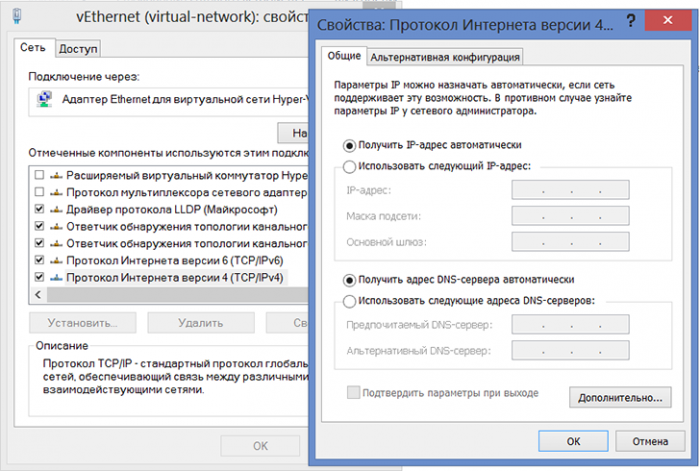Click the TCP/IPv4 protocol icon

tap(56, 277)
